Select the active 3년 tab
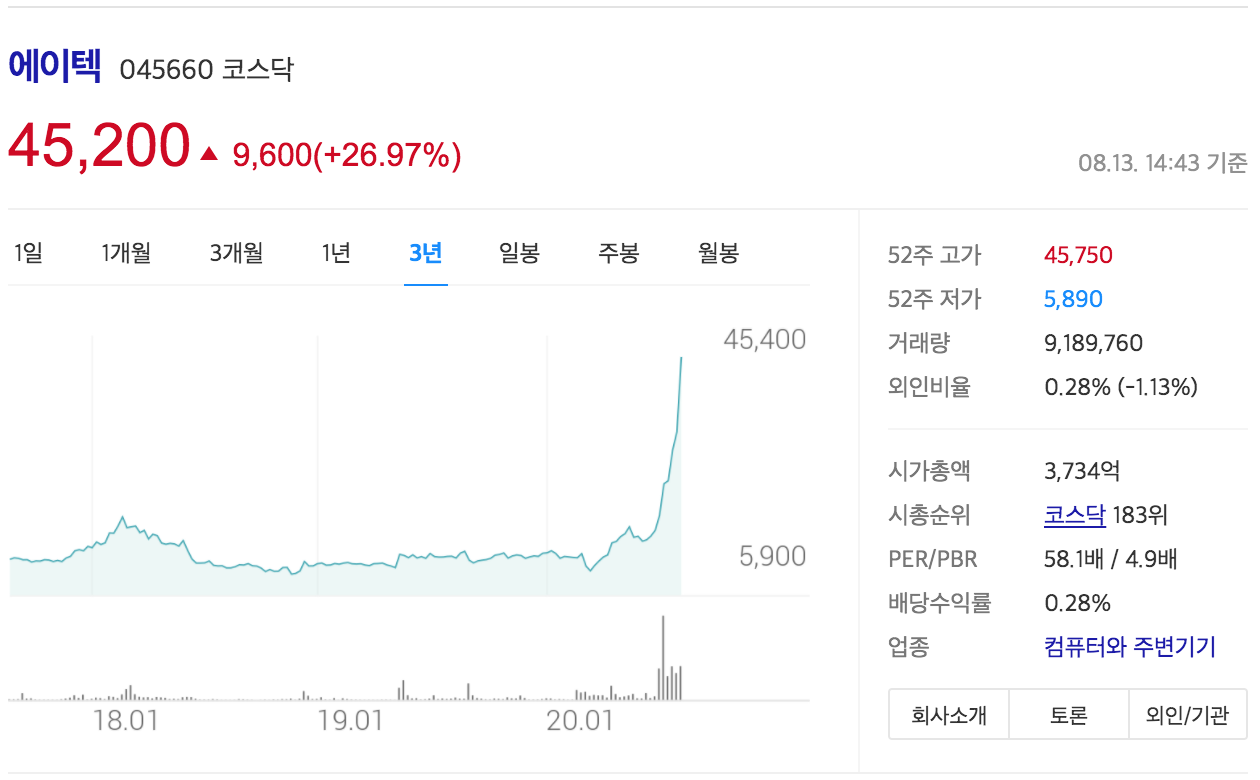Screen dimensions: 1260x780 pyautogui.click(x=425, y=253)
